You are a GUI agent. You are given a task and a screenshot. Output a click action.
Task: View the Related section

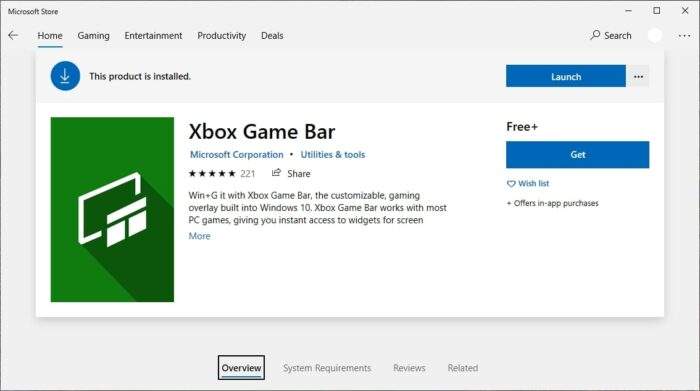462,368
